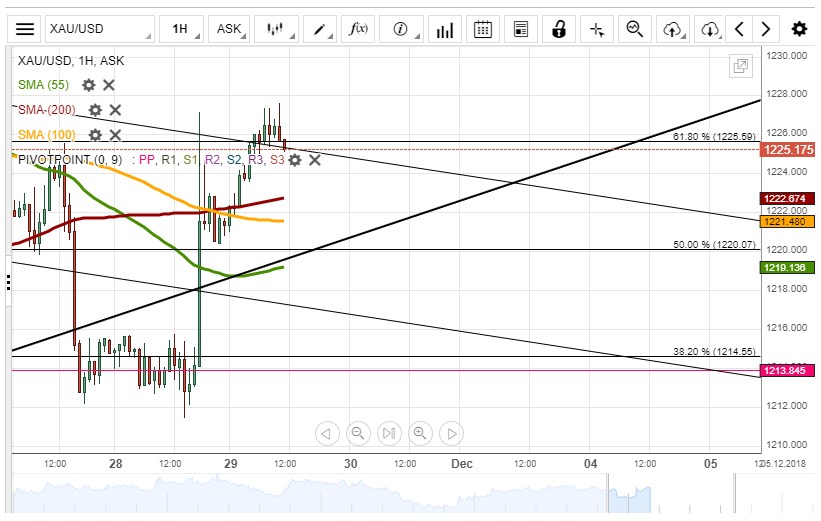
Task: Click the SMA (55) legend label
Action: tap(43, 85)
